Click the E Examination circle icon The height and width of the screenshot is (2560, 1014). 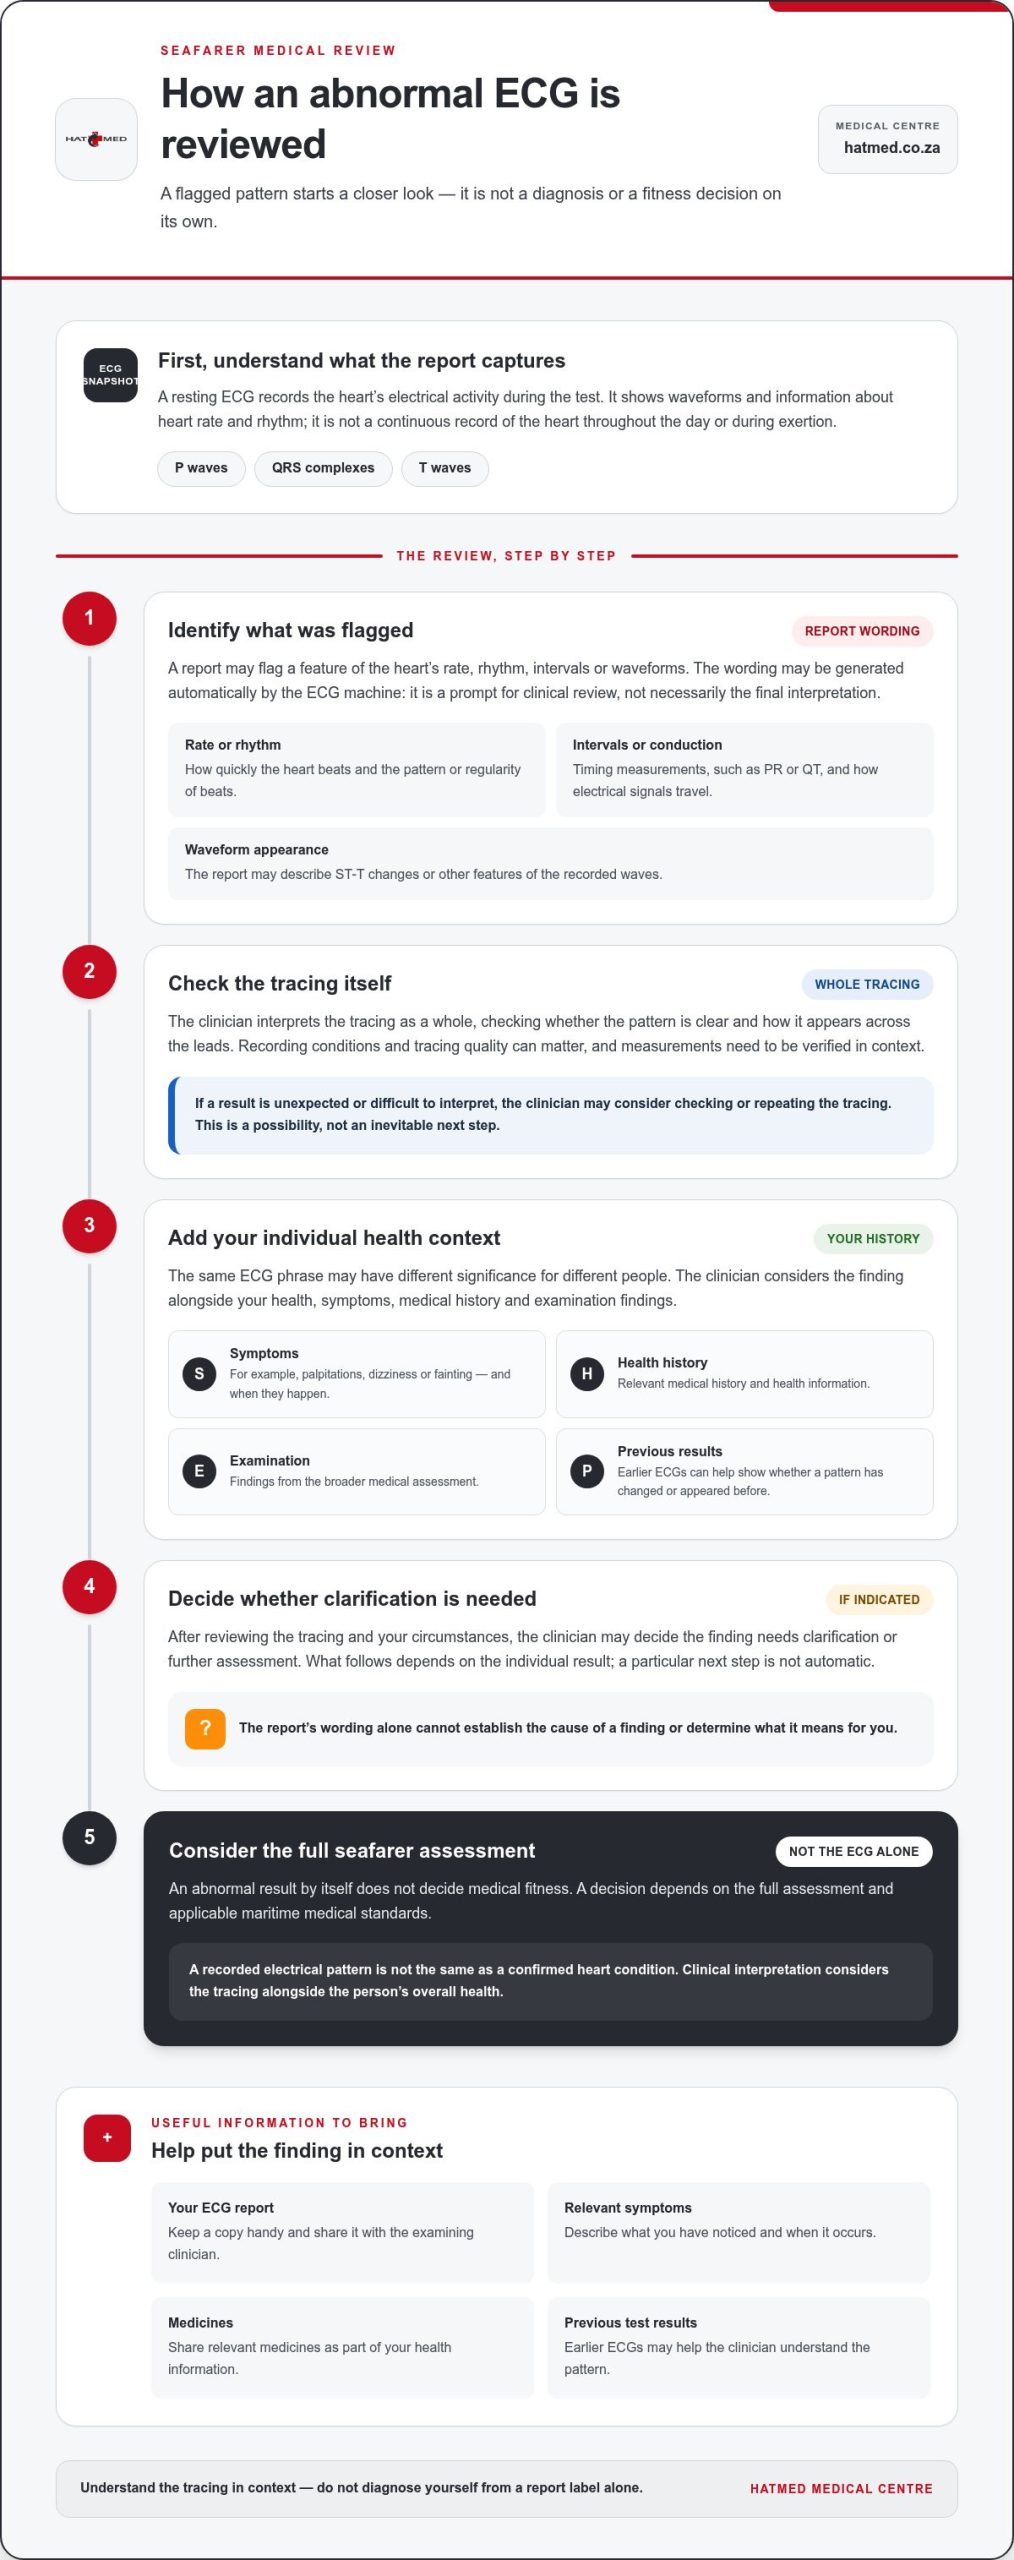[199, 1471]
